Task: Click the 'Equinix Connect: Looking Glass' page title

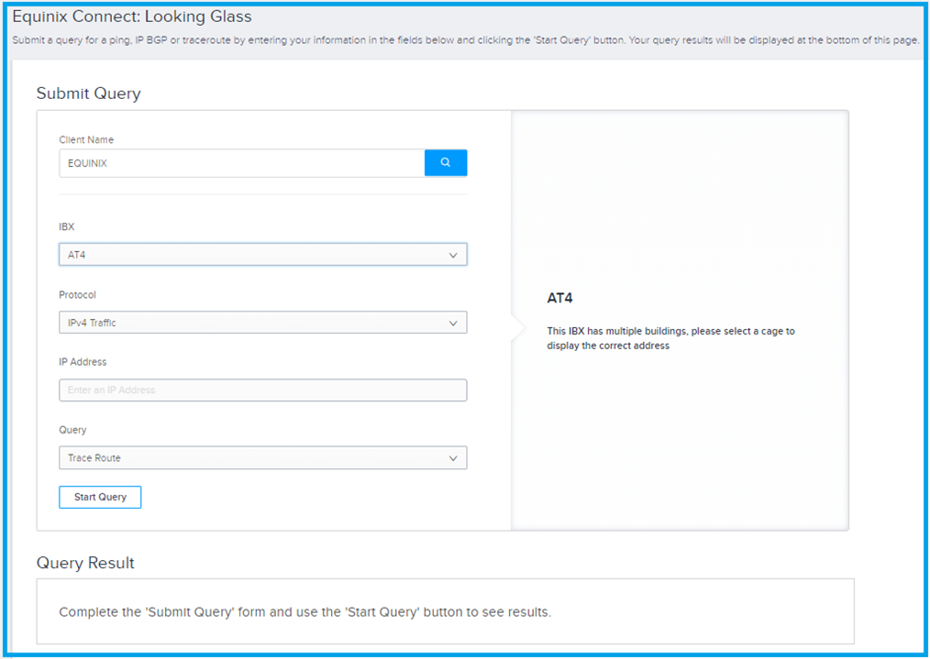Action: 132,17
